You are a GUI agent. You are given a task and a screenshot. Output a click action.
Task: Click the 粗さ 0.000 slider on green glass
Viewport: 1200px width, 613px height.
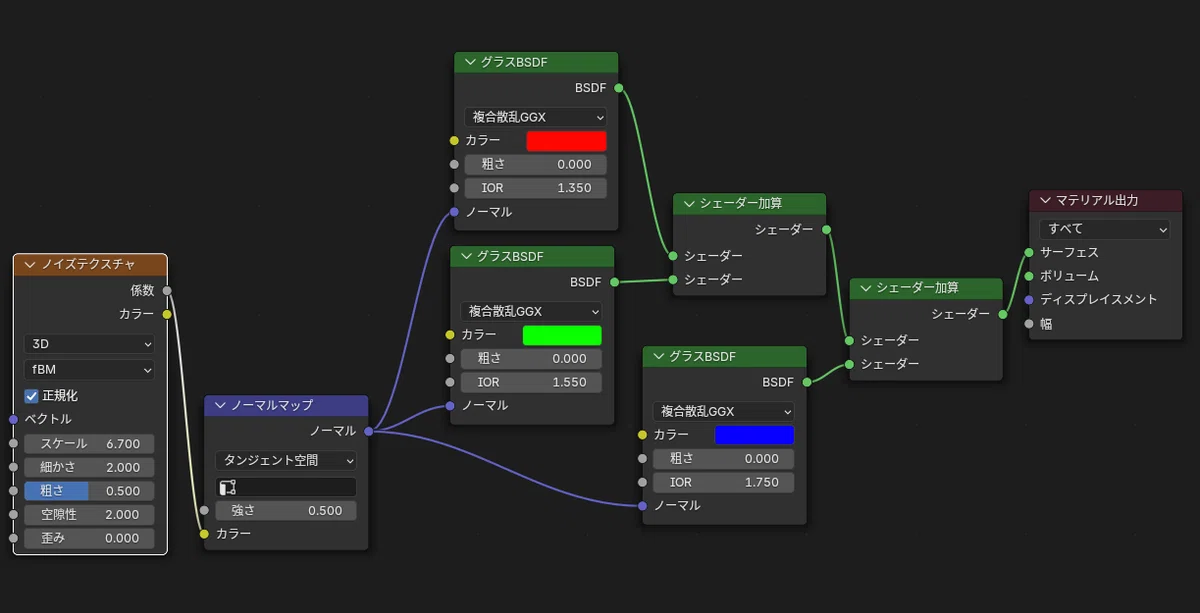pos(531,358)
